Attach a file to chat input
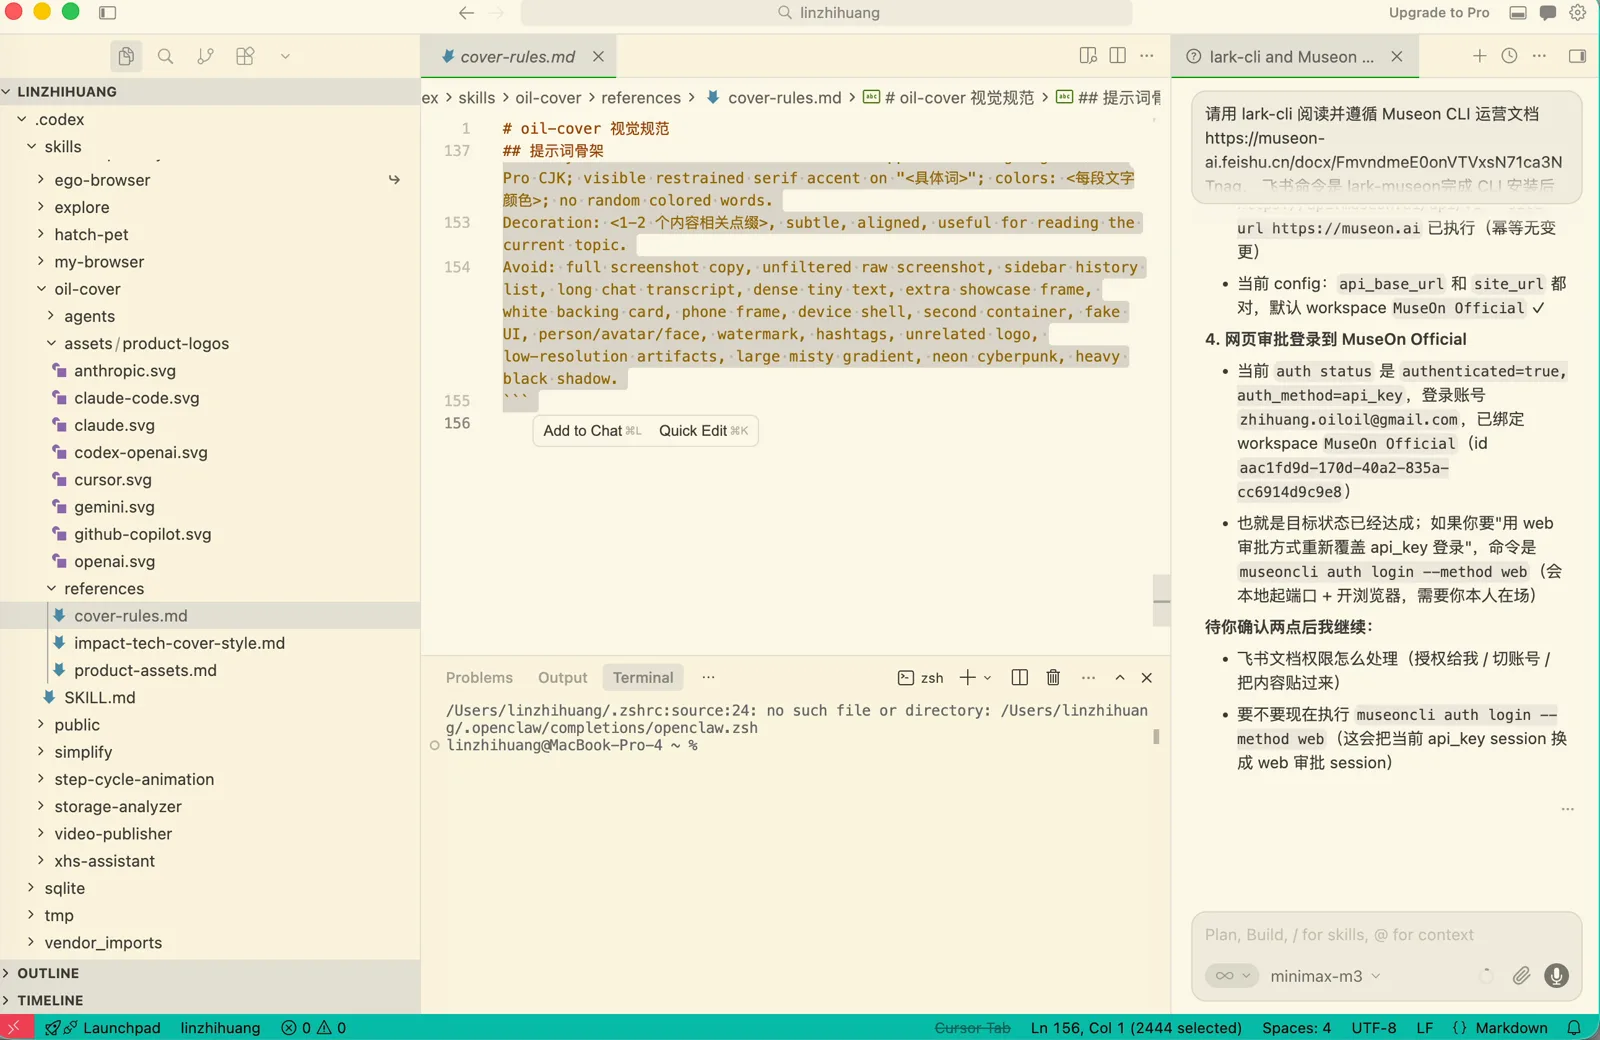The width and height of the screenshot is (1600, 1040). pyautogui.click(x=1521, y=976)
